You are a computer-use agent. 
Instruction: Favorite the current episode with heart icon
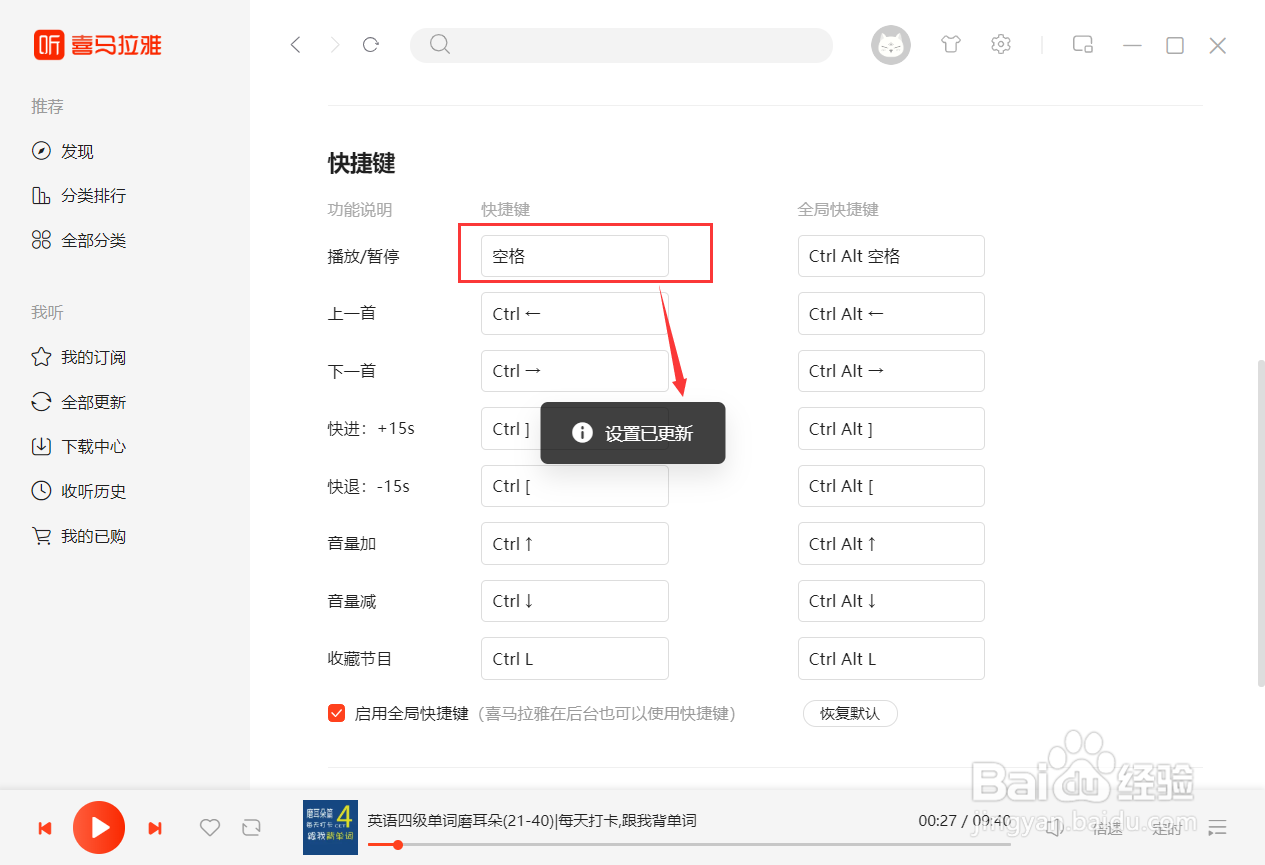(209, 828)
